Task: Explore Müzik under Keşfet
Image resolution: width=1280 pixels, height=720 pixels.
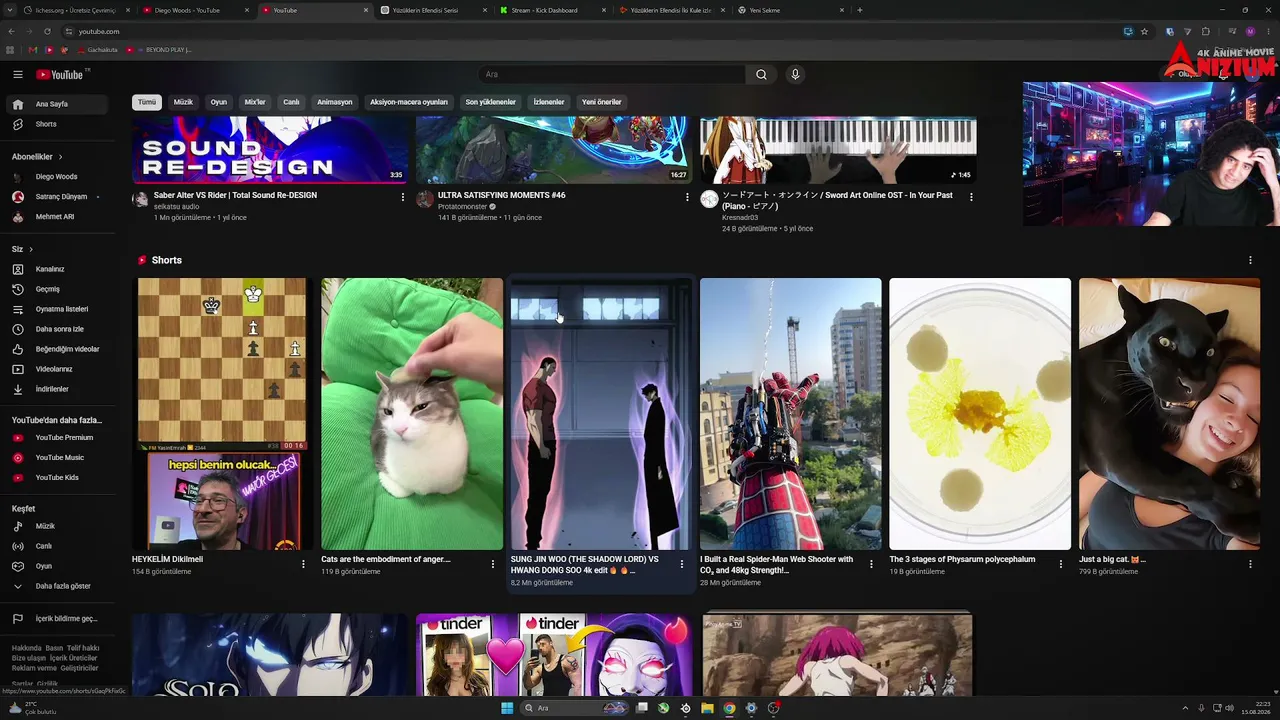Action: [60, 526]
